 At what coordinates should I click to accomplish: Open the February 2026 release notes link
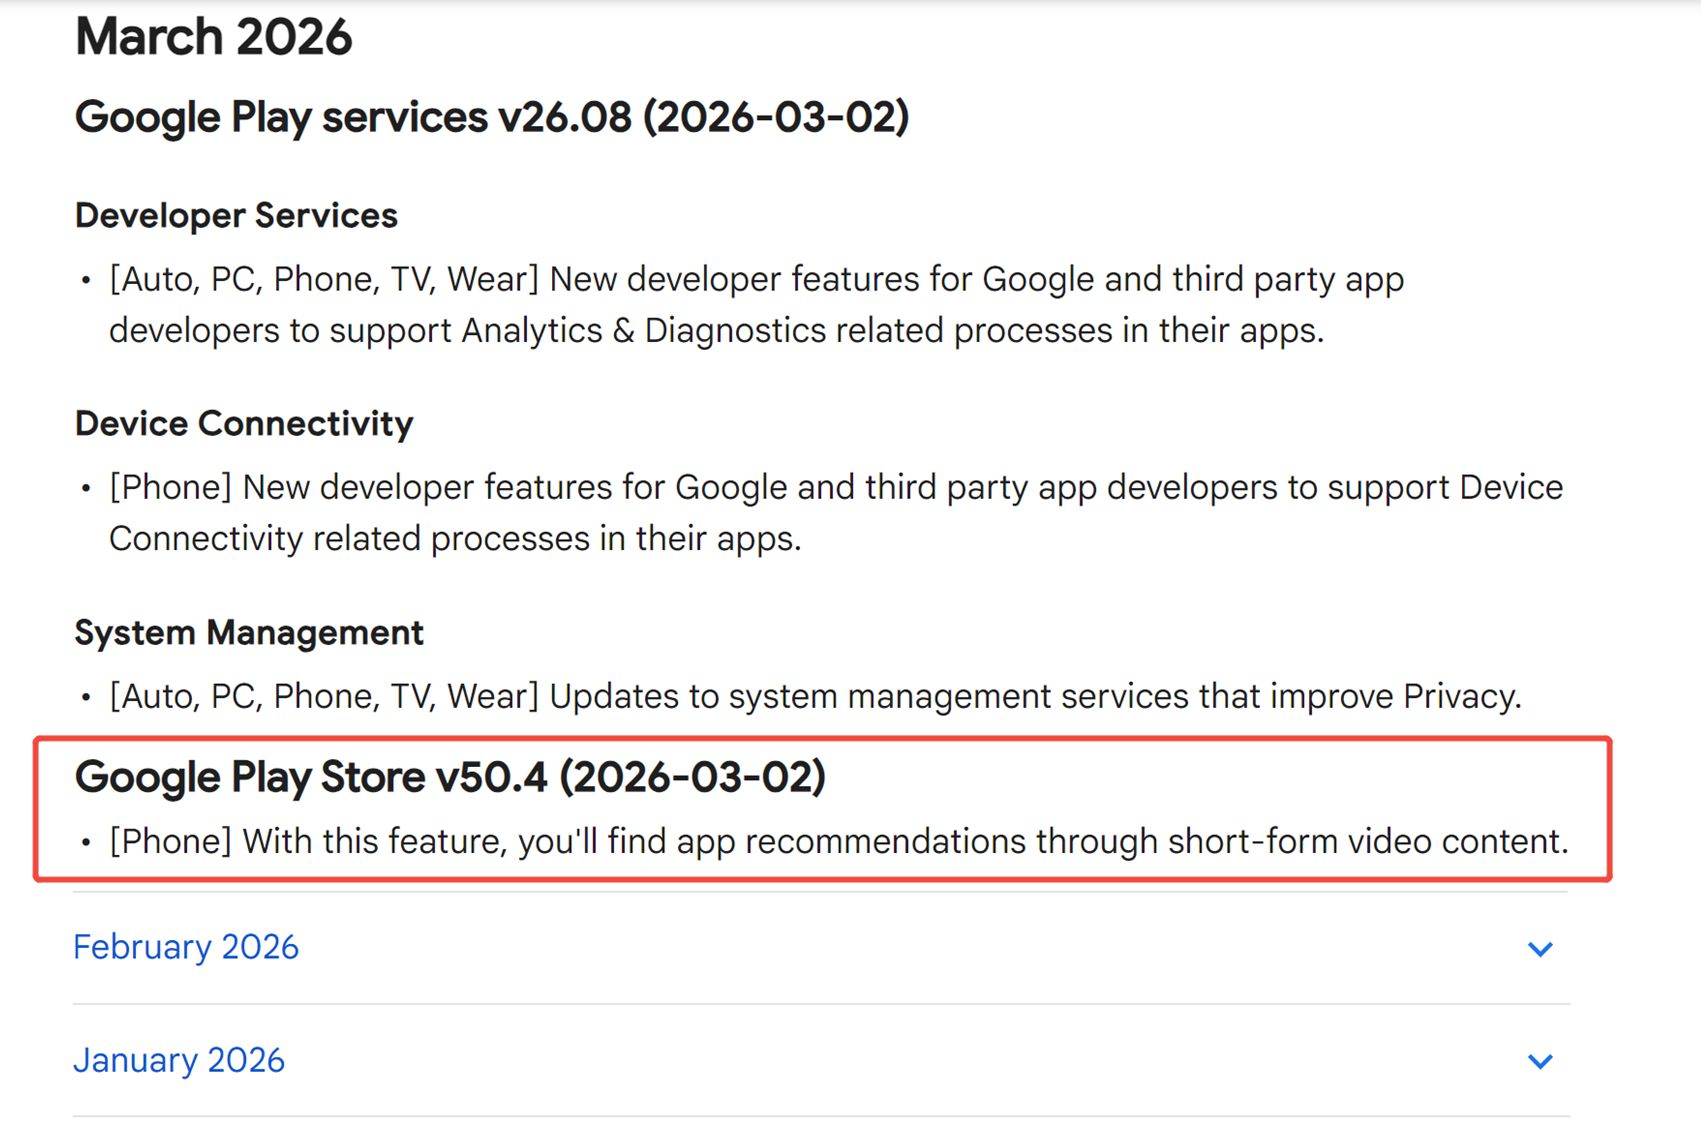tap(185, 947)
